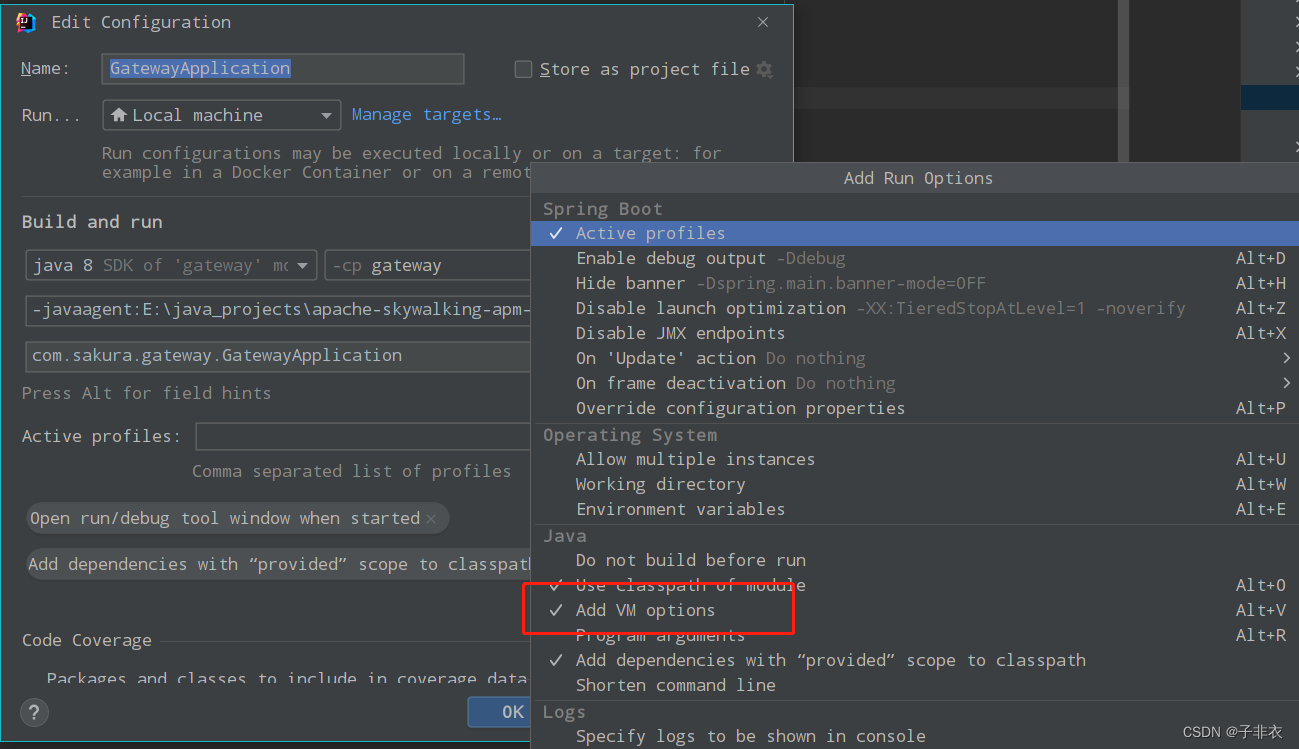Toggle Add VM options entry
This screenshot has width=1299, height=749.
click(x=915, y=610)
